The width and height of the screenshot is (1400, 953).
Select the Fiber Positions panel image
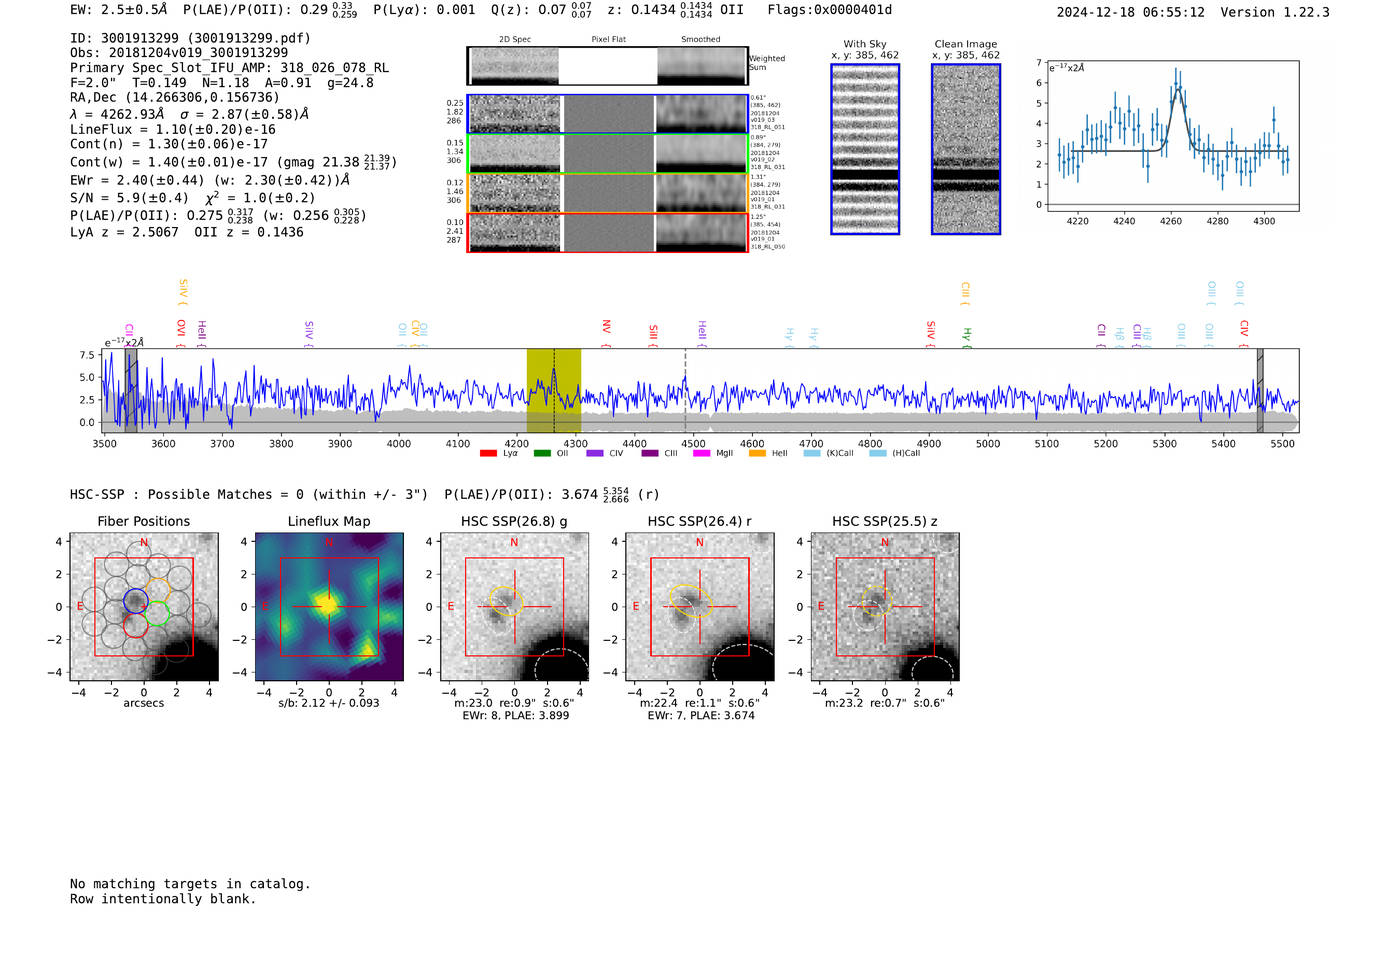(144, 607)
